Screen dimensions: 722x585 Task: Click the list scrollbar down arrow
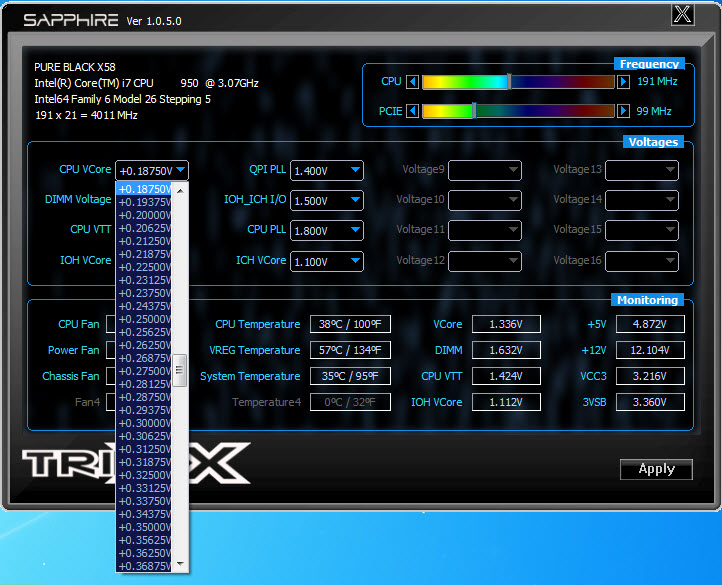(x=180, y=564)
